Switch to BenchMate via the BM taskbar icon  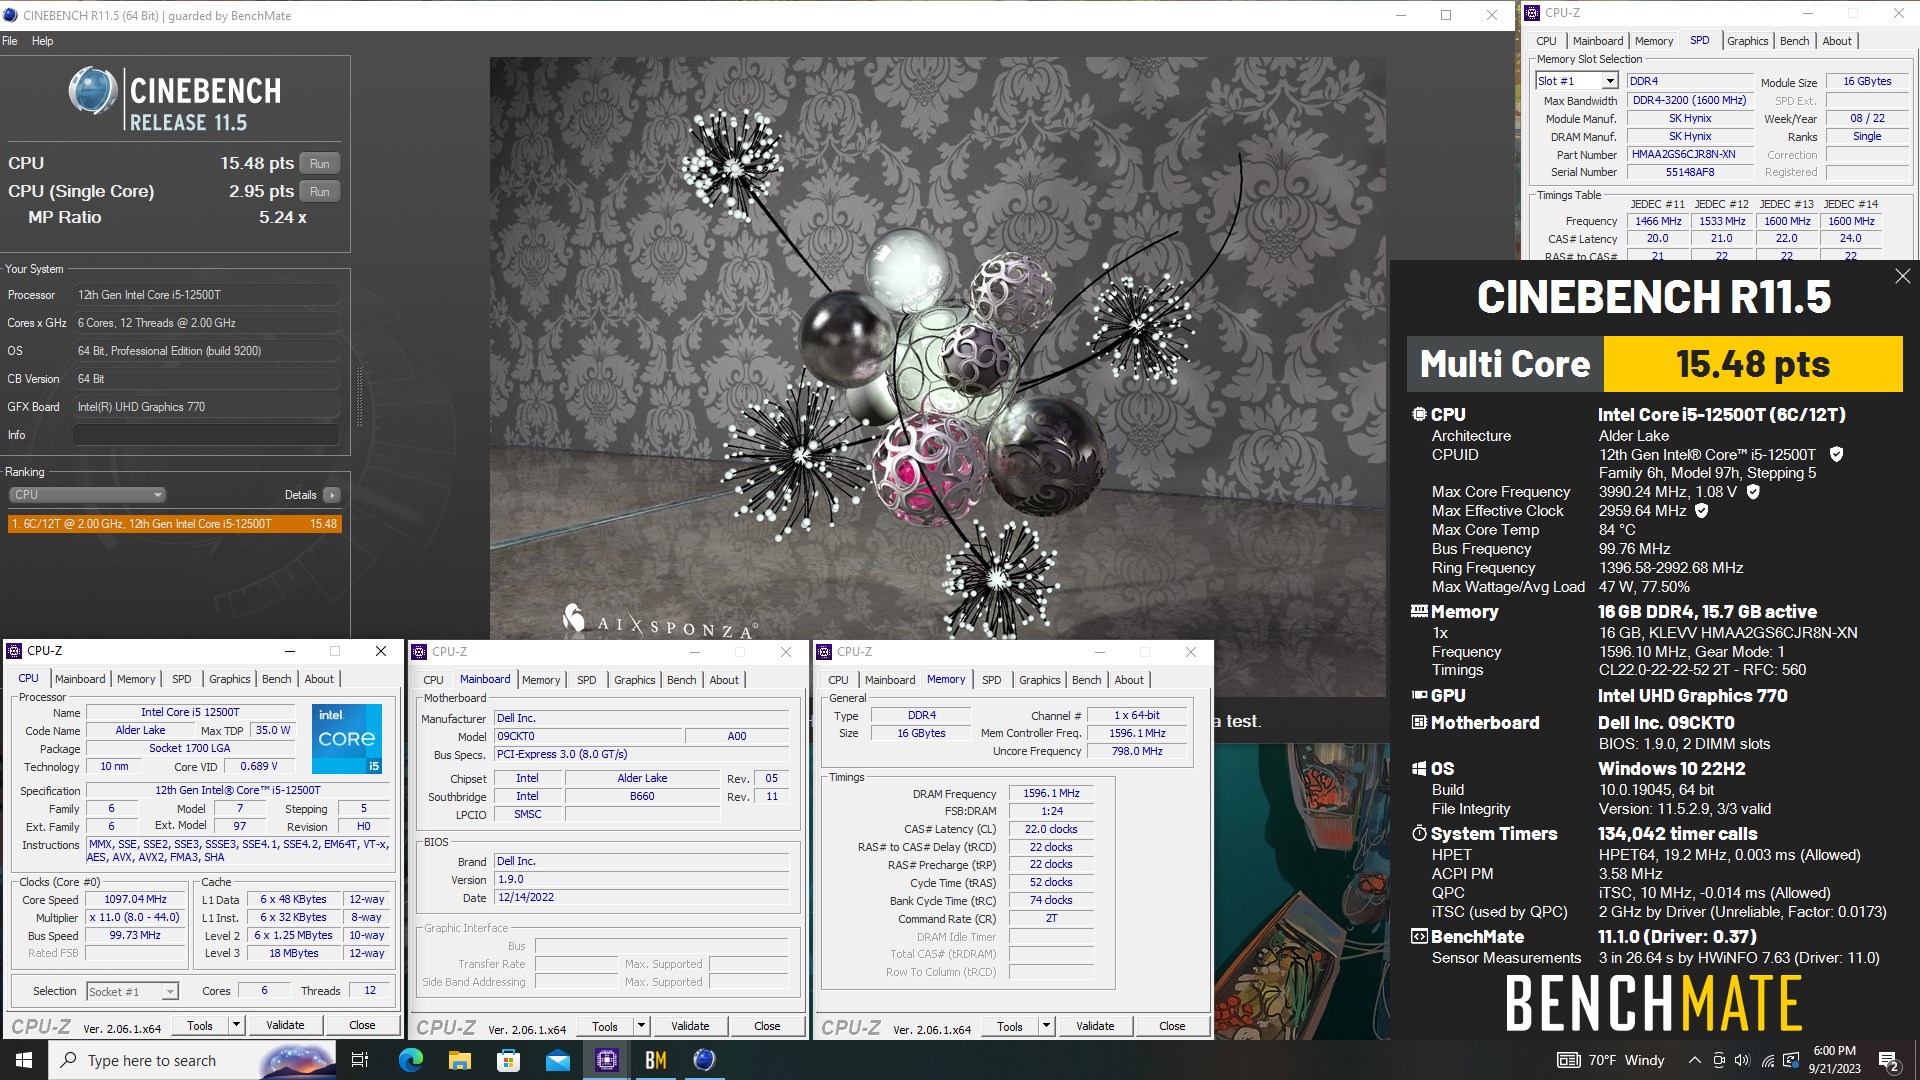(656, 1060)
